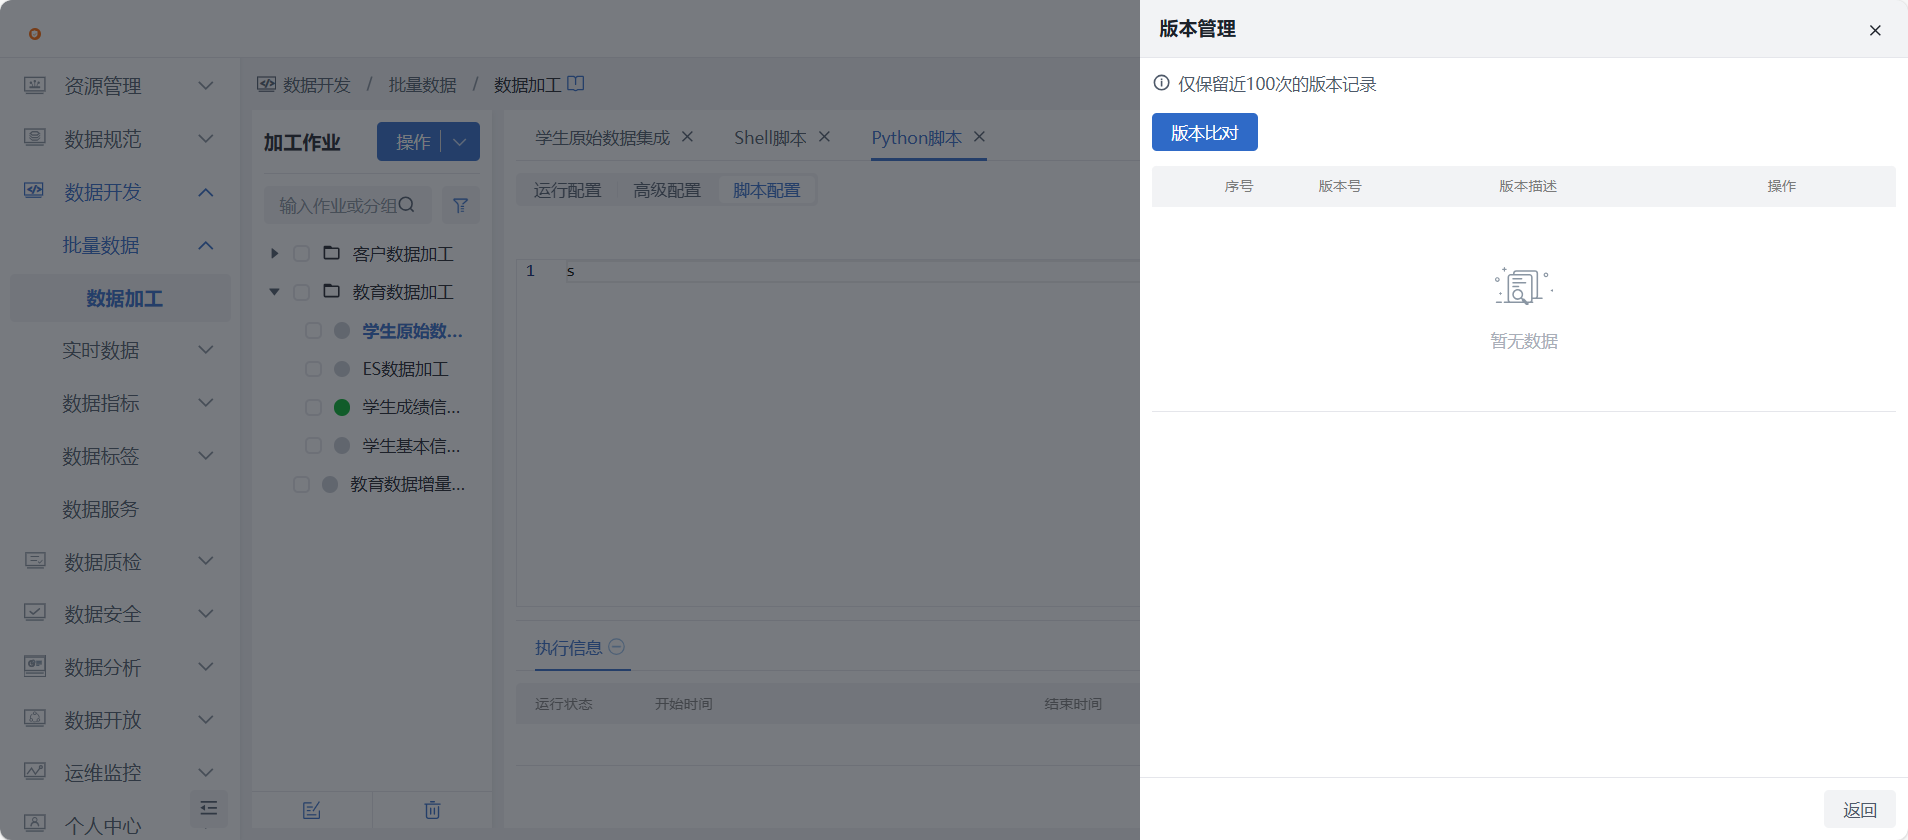Viewport: 1908px width, 840px height.
Task: Check the 学生原始数... checkbox
Action: [313, 331]
